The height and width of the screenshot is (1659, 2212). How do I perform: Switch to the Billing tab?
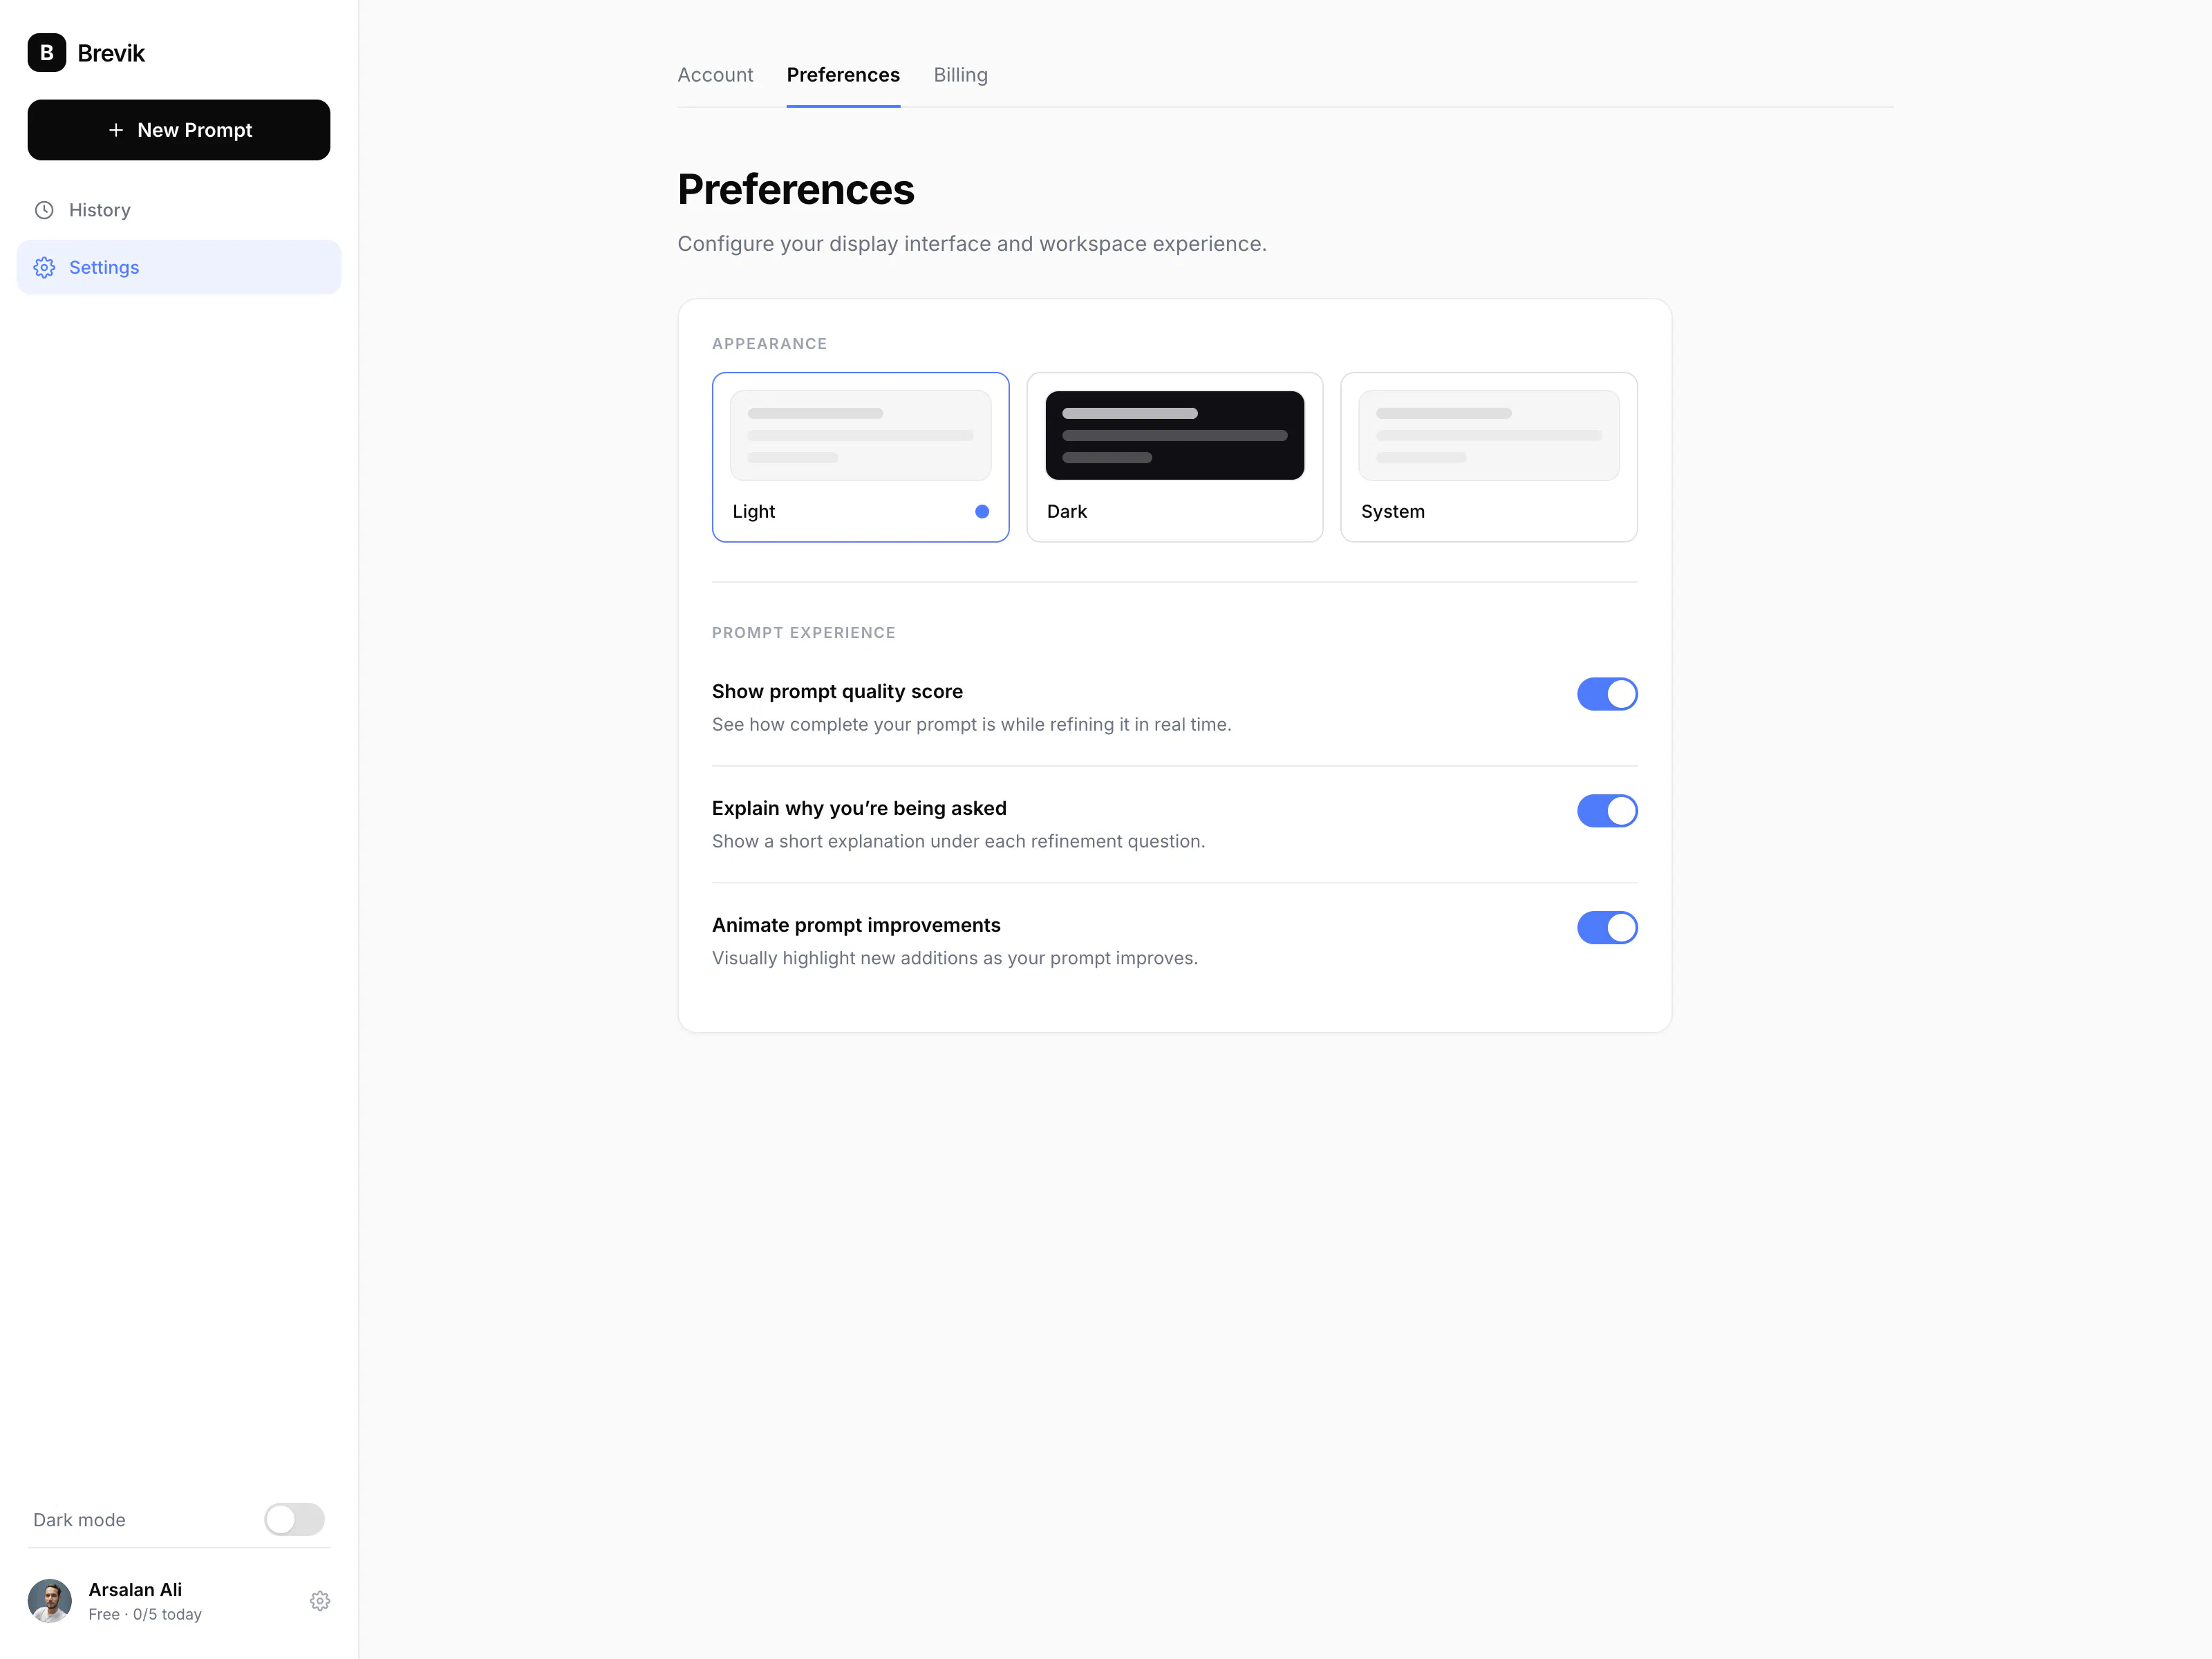(x=961, y=75)
